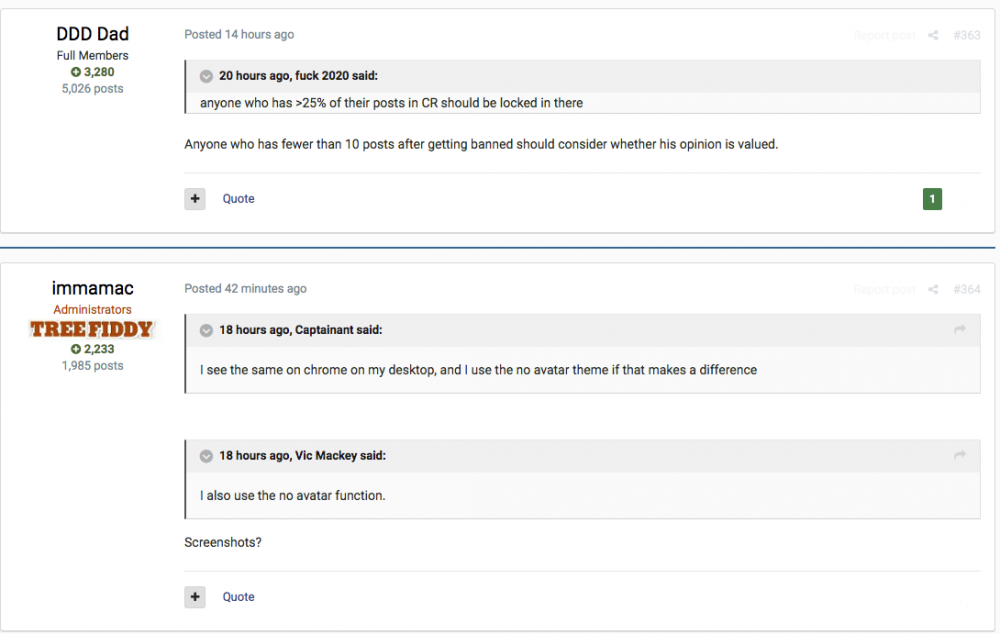
Task: Toggle multiquote plus on DDD Dad's post
Action: [x=195, y=199]
